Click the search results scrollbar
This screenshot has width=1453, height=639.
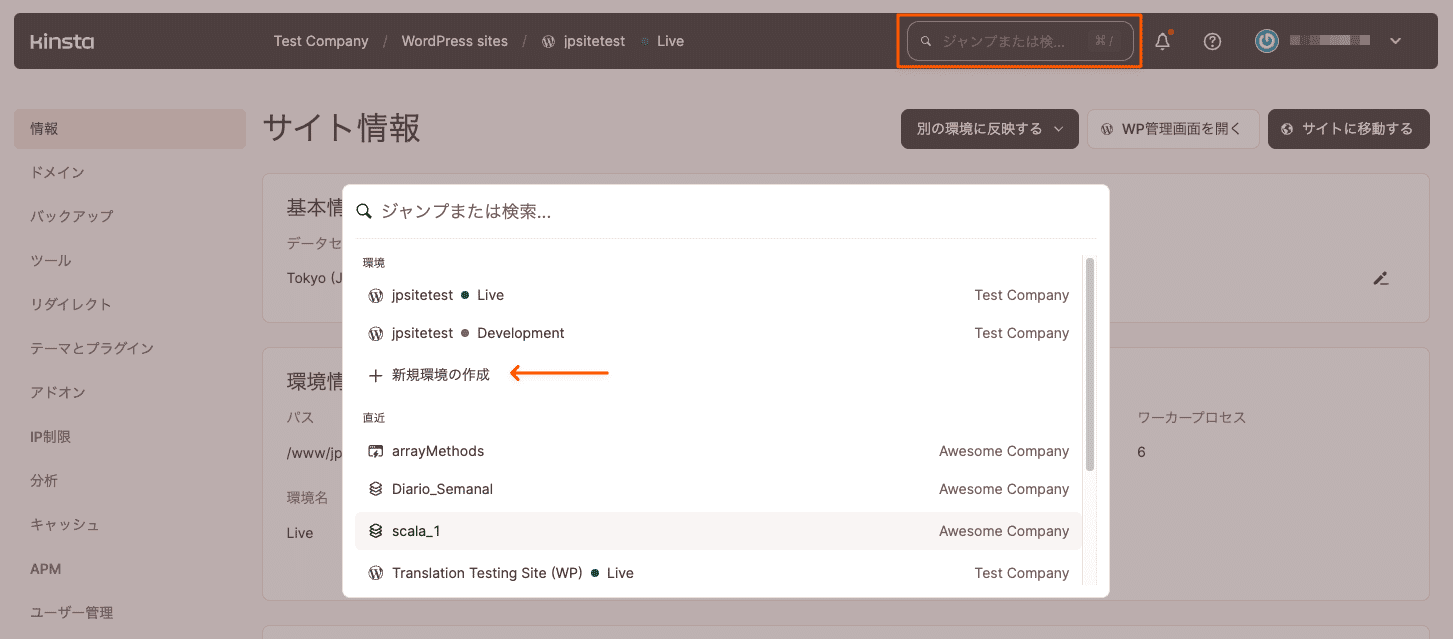coord(1090,365)
